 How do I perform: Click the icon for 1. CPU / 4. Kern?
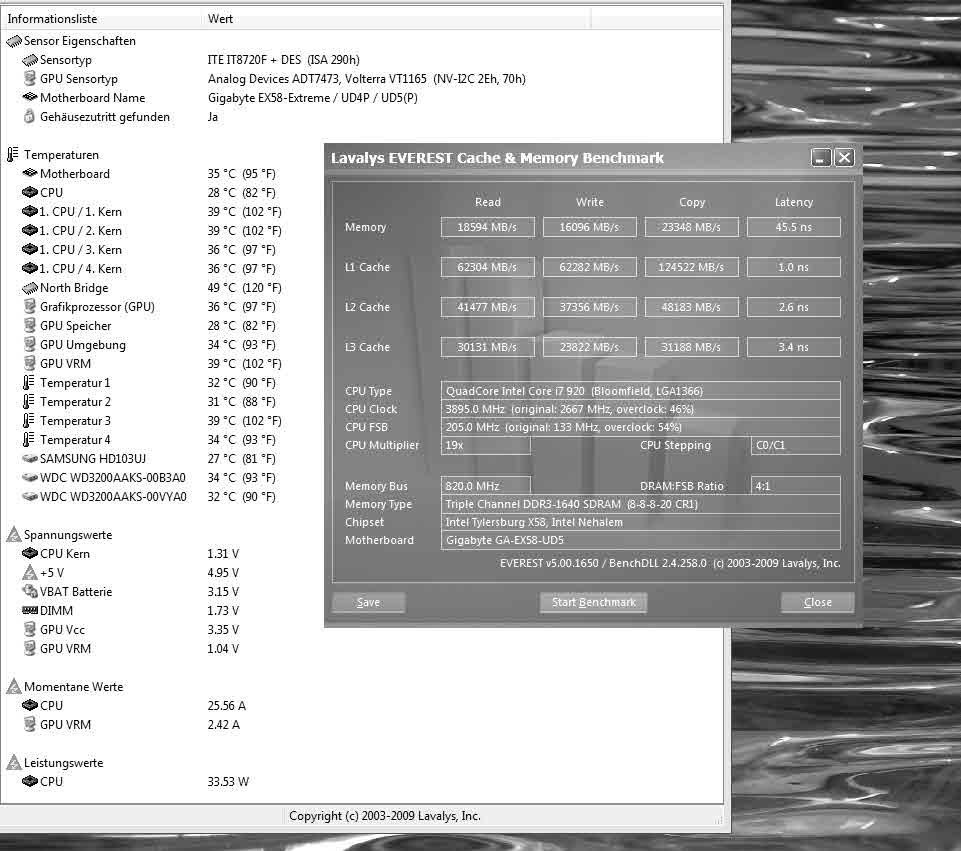(29, 268)
